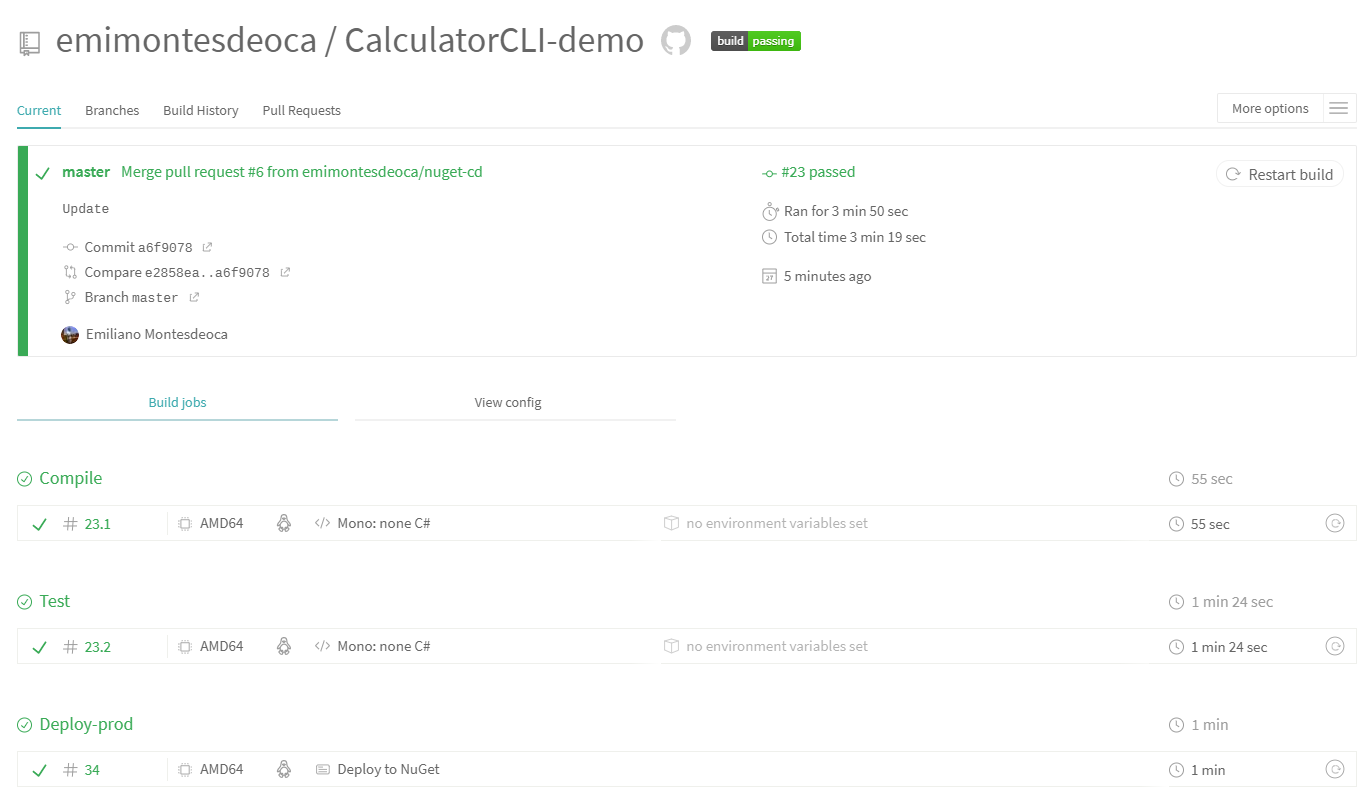The height and width of the screenshot is (803, 1369).
Task: Open job 34 Deploy to NuGet row
Action: pos(388,769)
